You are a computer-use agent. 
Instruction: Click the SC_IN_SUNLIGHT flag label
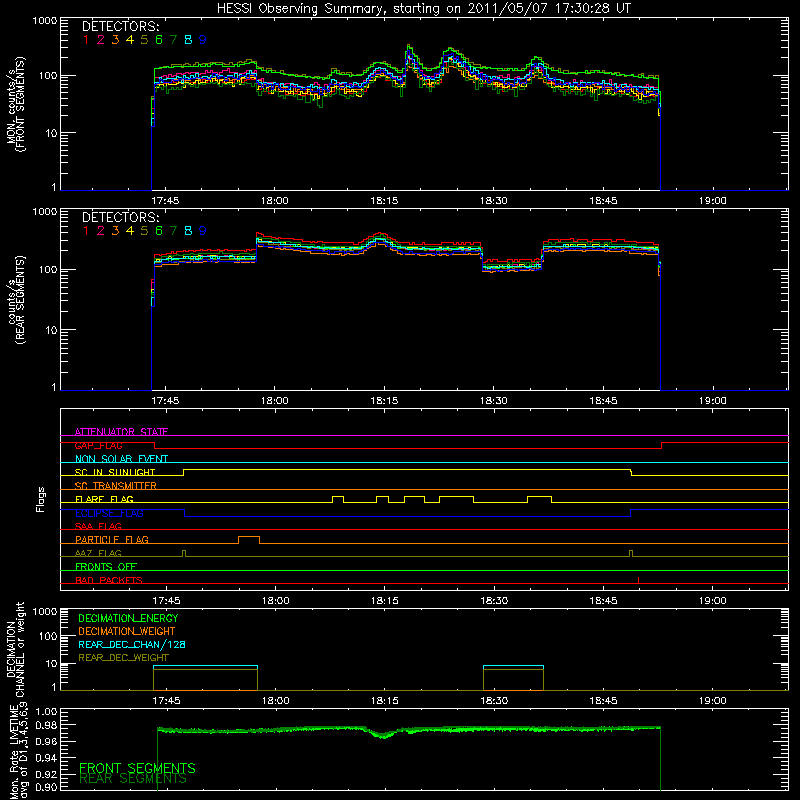point(115,472)
